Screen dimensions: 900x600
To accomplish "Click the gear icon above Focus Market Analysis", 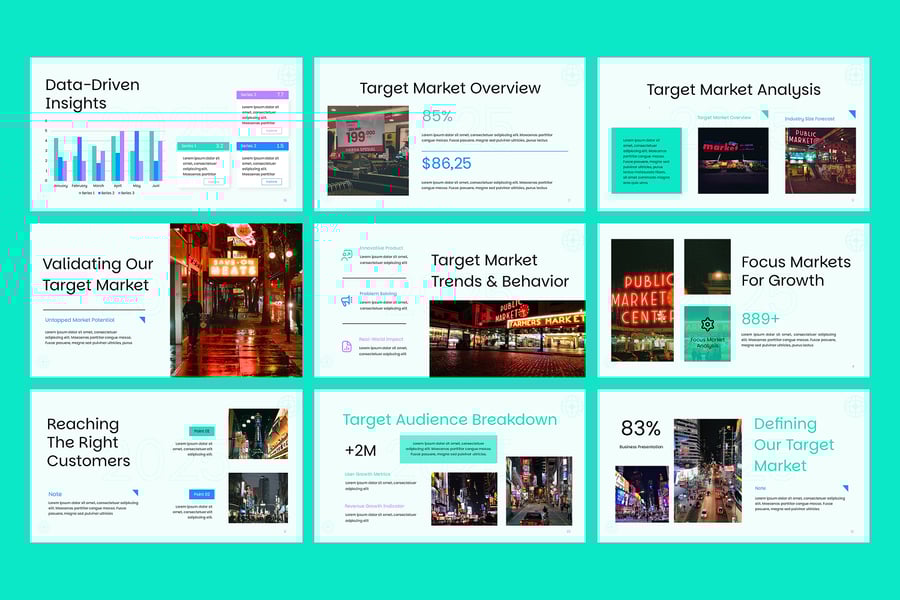I will (707, 324).
